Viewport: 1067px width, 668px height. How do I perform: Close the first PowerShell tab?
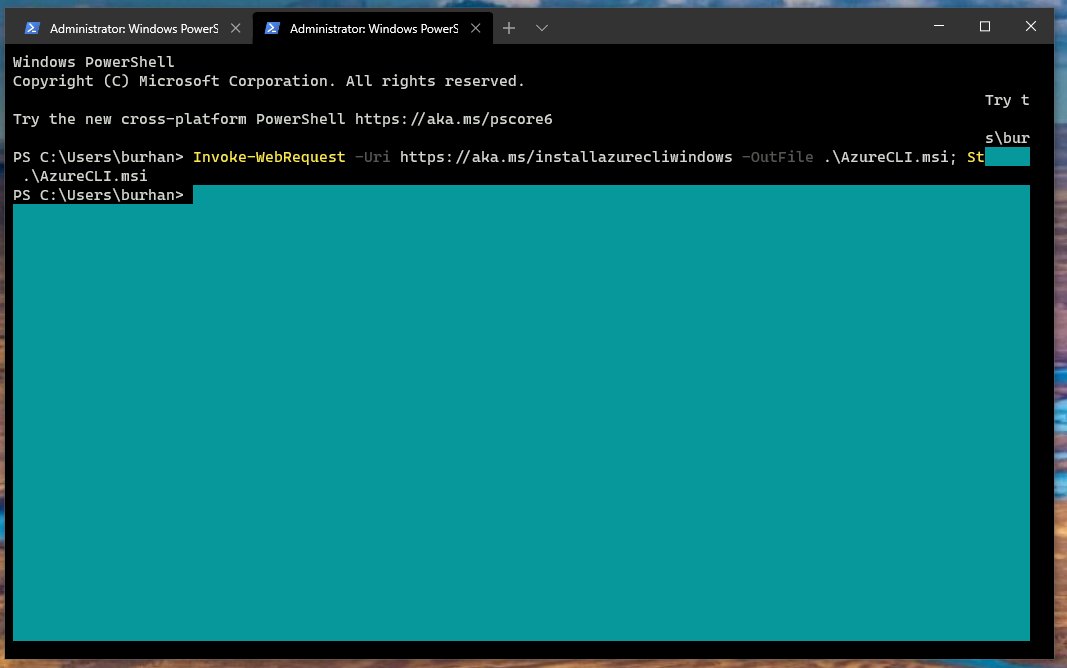(x=235, y=28)
